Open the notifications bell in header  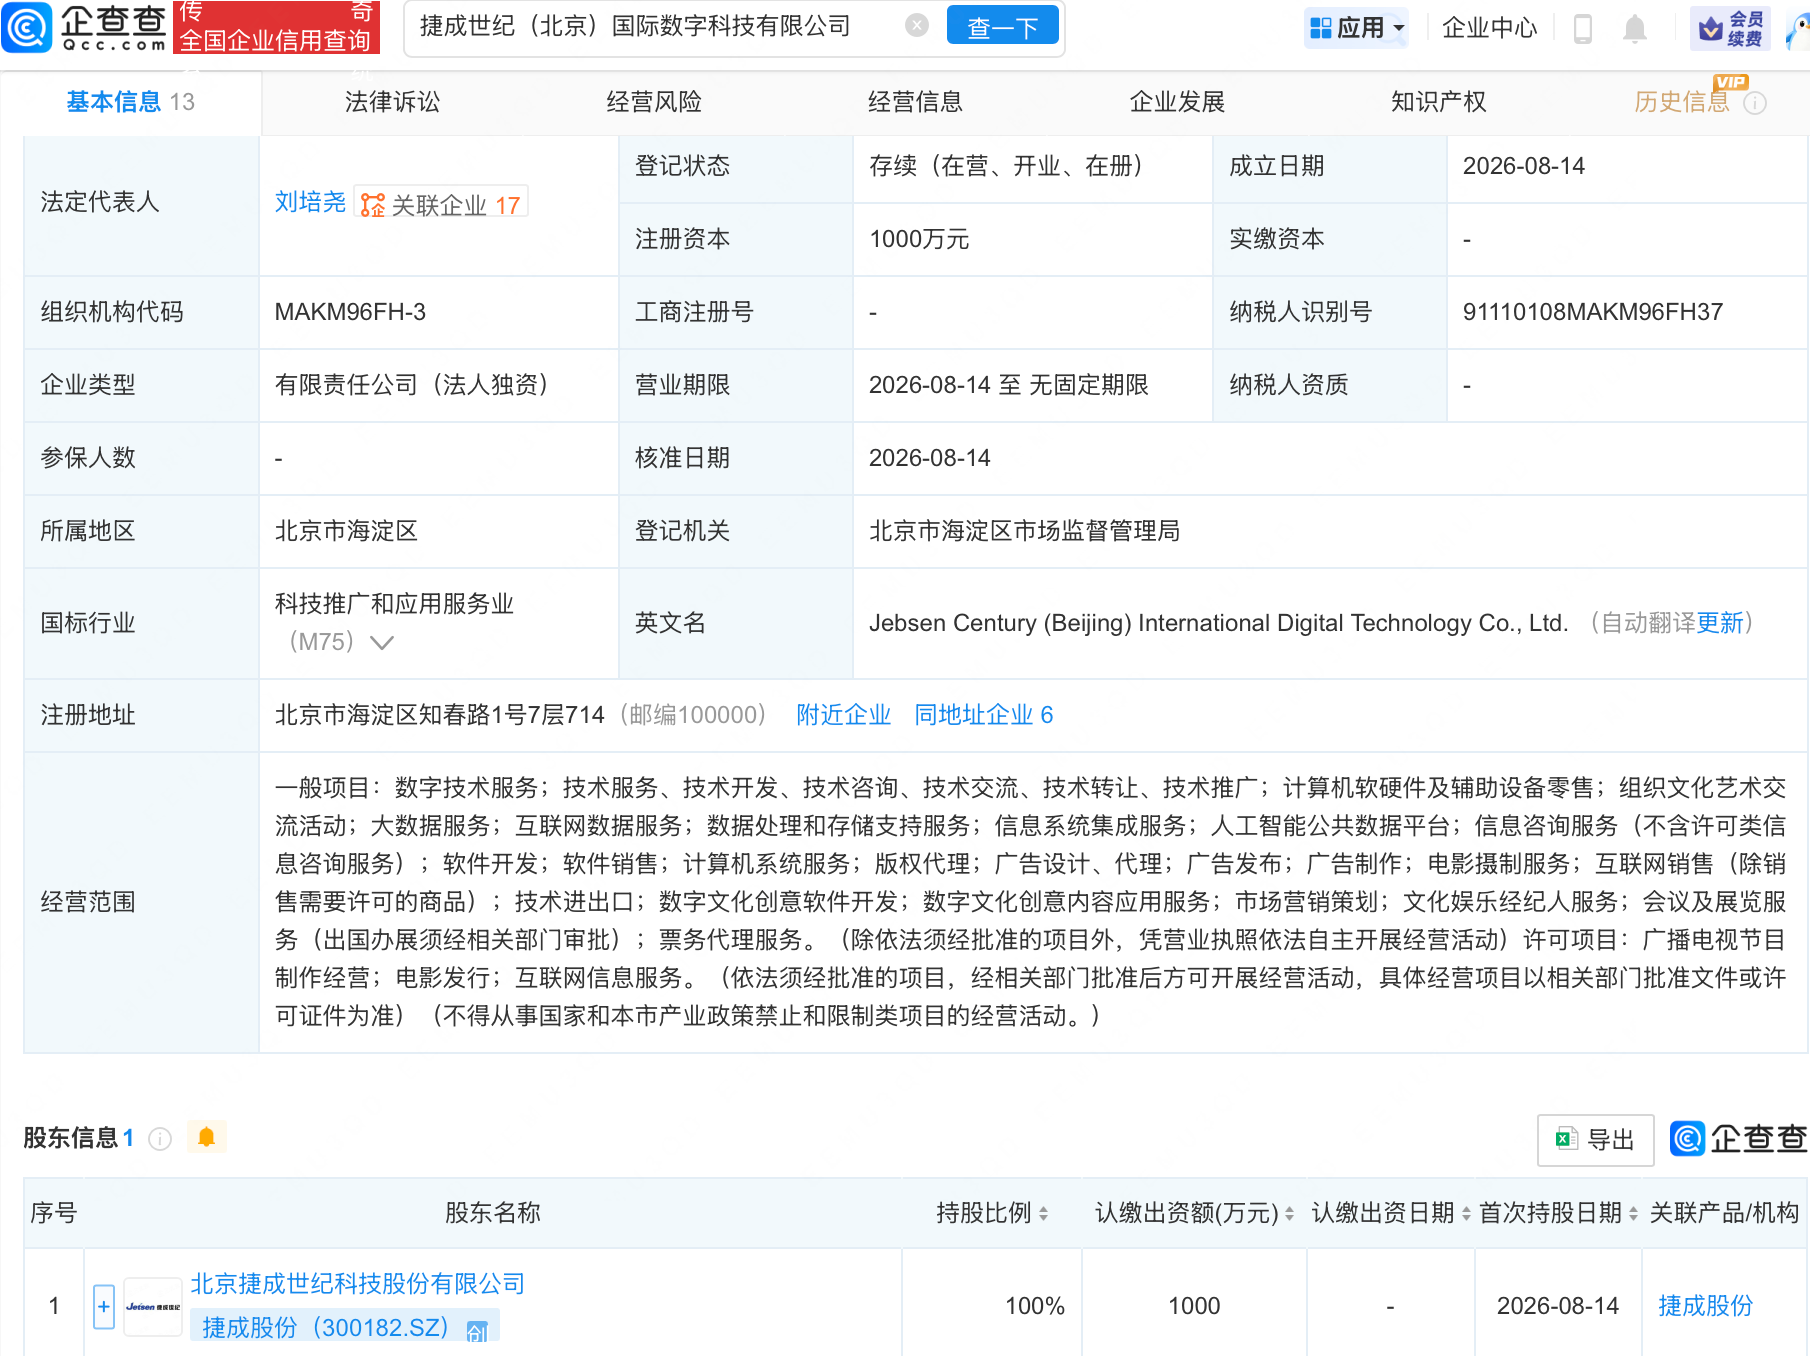1635,28
